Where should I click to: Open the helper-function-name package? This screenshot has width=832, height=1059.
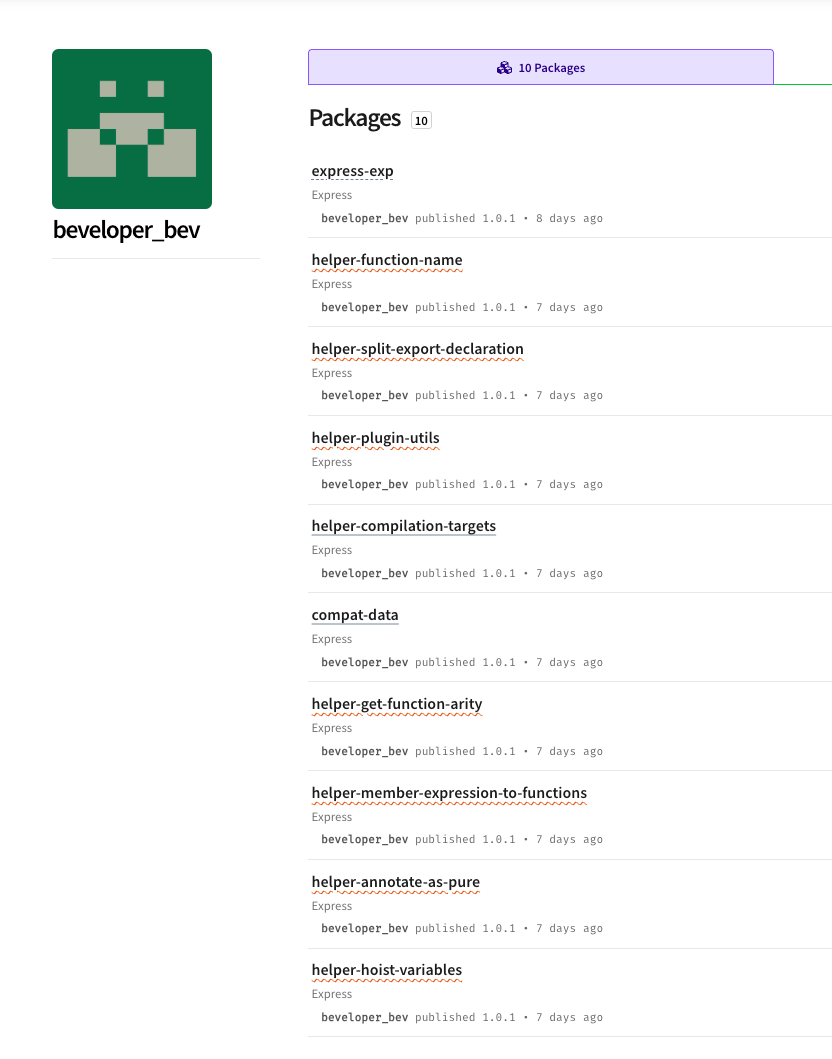pos(387,260)
